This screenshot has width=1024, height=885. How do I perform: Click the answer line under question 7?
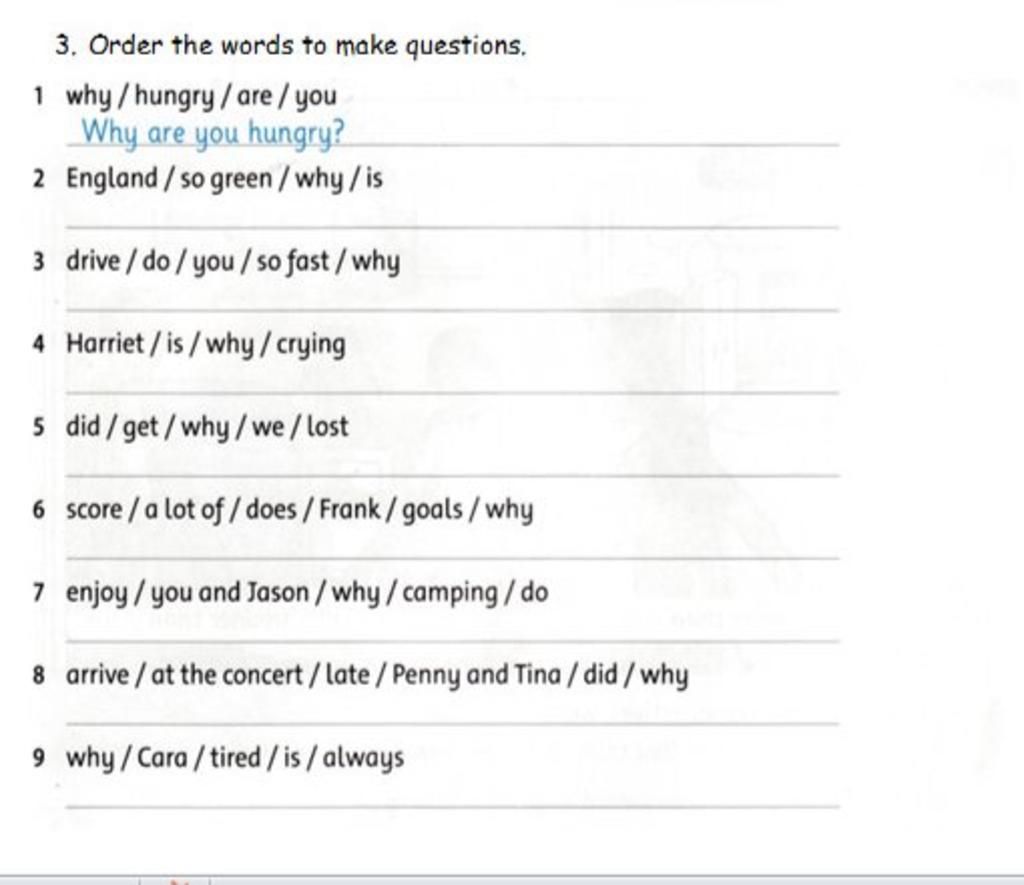coord(453,641)
